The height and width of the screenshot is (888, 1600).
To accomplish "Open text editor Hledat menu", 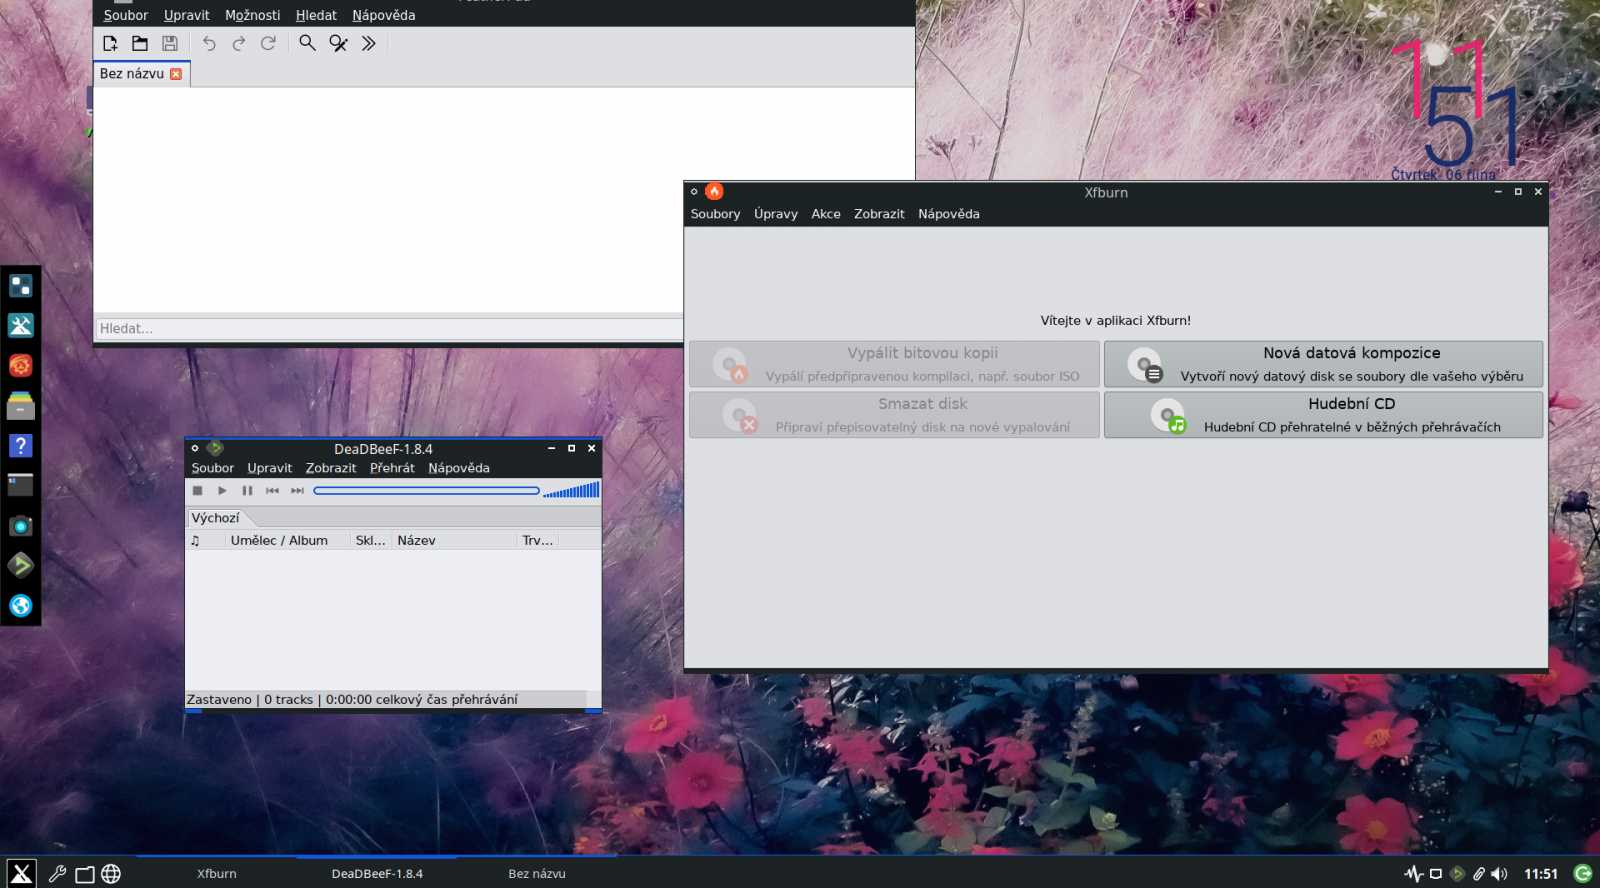I will coord(316,15).
